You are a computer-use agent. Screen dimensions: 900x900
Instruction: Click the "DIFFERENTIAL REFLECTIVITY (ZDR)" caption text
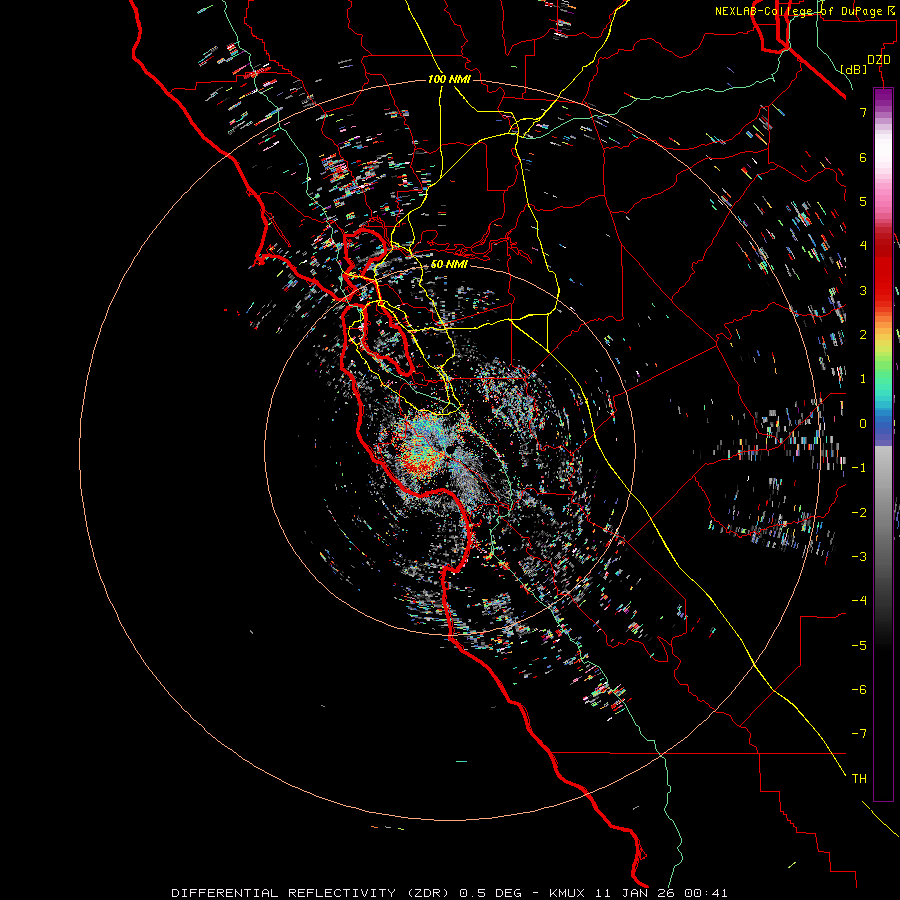pyautogui.click(x=312, y=893)
